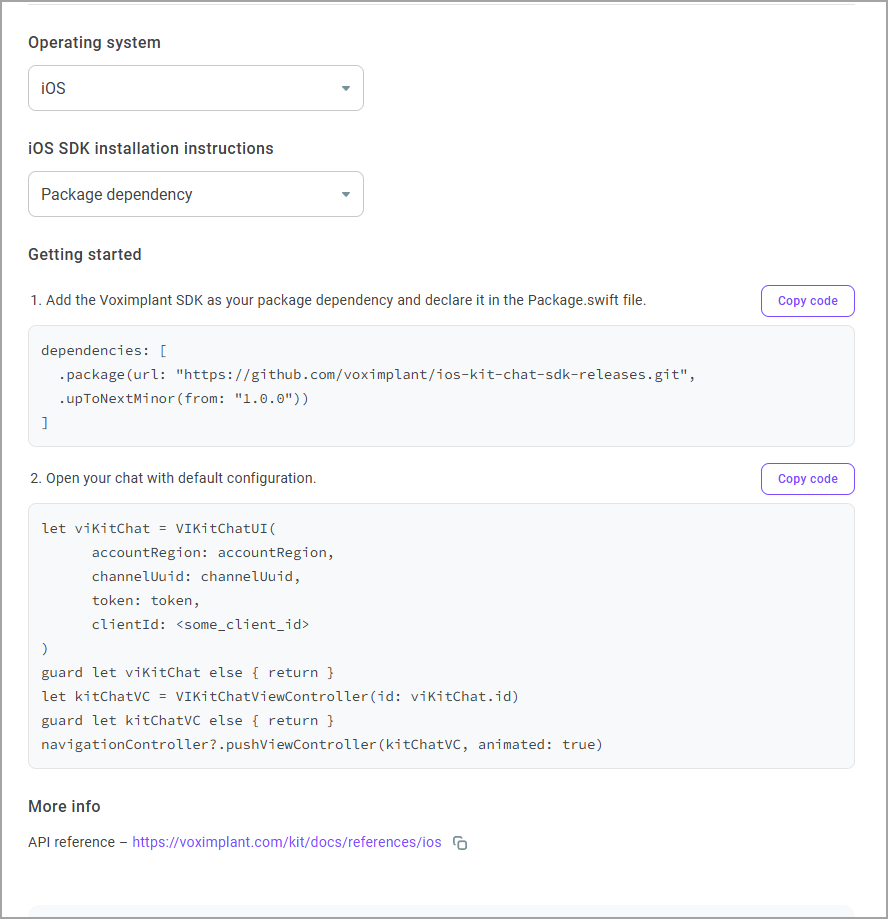The width and height of the screenshot is (888, 919).
Task: Click 'let viKitChat = VIKitChatUI(' line
Action: (158, 529)
